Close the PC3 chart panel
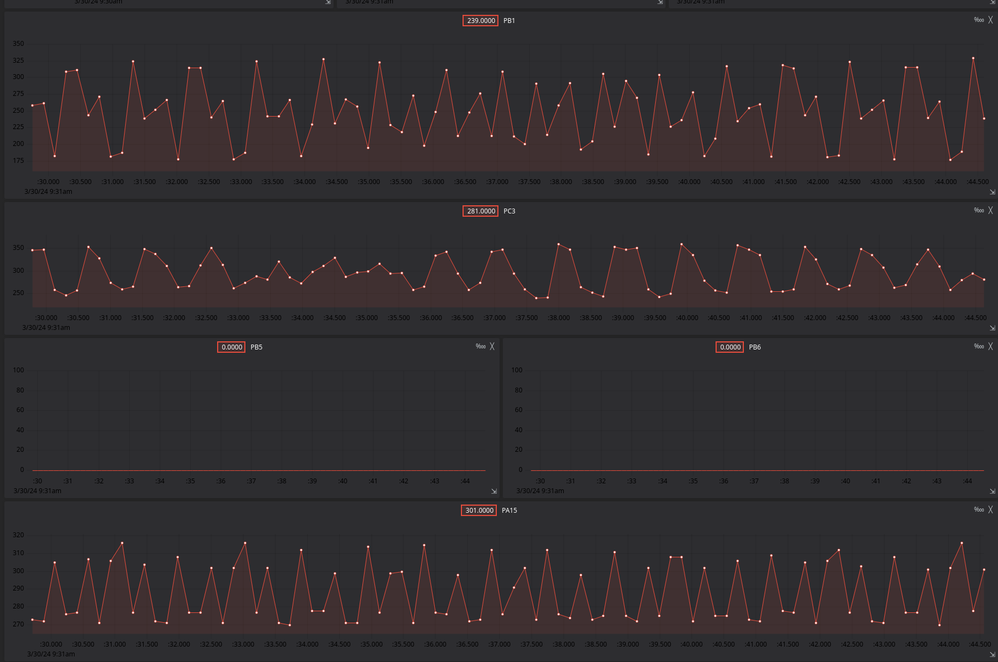The image size is (998, 662). (x=990, y=211)
